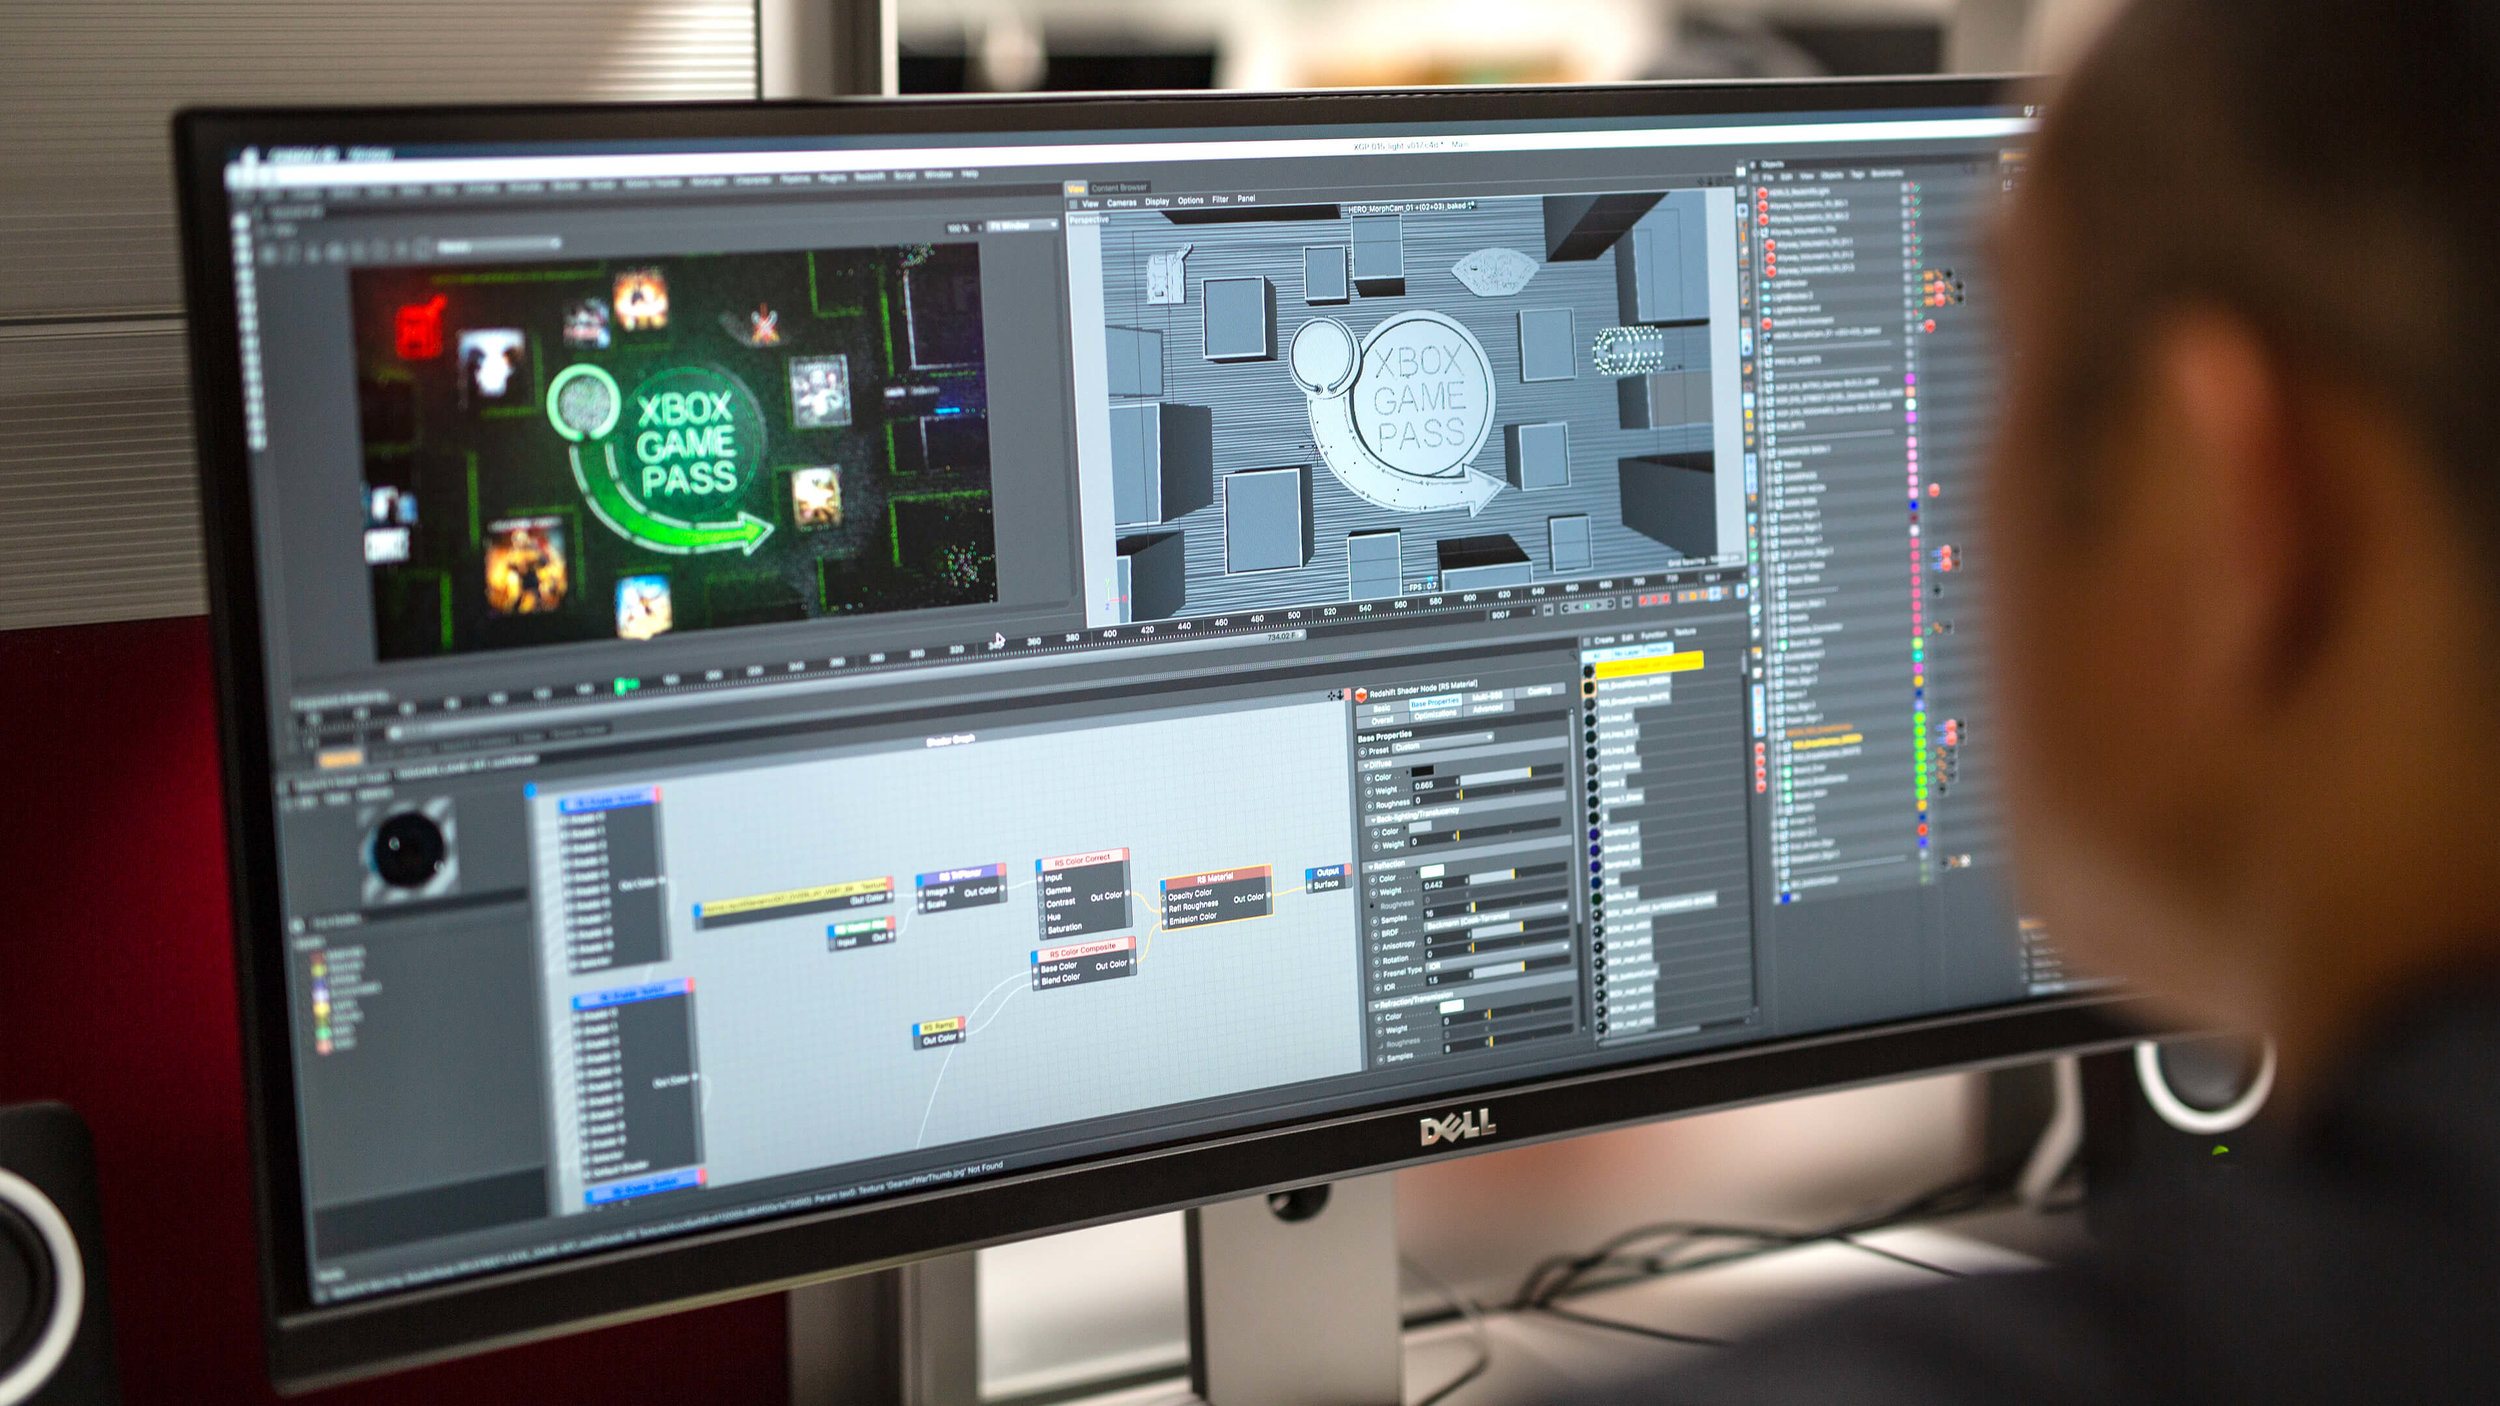Open the Preset Custom dropdown
This screenshot has width=2500, height=1406.
click(x=1443, y=744)
